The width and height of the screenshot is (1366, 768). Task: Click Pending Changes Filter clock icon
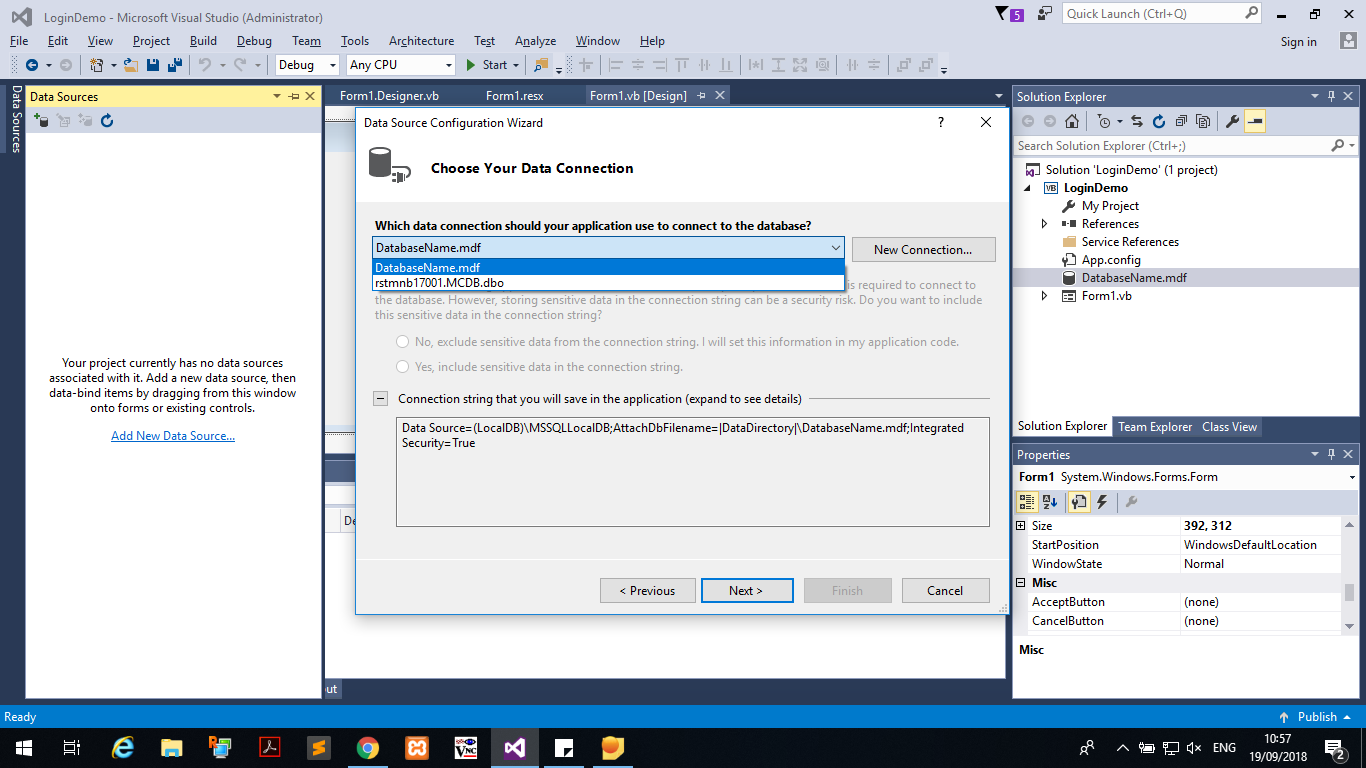point(1103,121)
